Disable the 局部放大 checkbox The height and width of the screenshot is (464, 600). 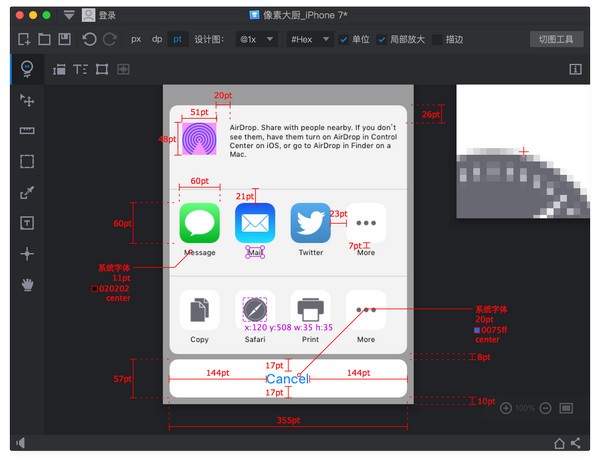(x=382, y=39)
